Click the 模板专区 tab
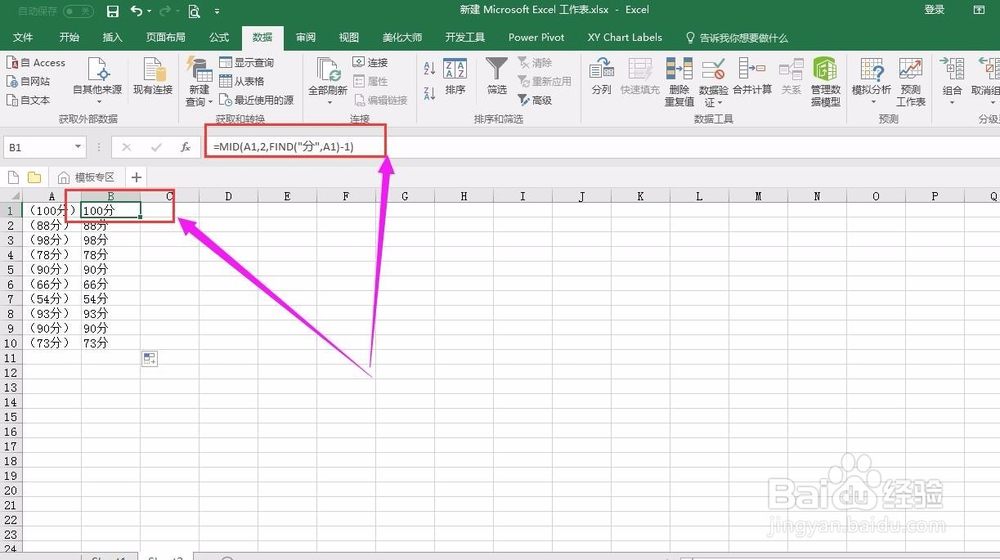 (x=86, y=177)
